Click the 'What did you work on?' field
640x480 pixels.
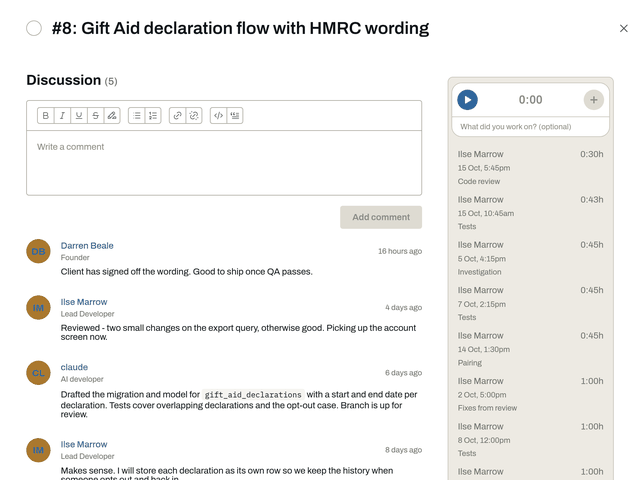tap(531, 127)
